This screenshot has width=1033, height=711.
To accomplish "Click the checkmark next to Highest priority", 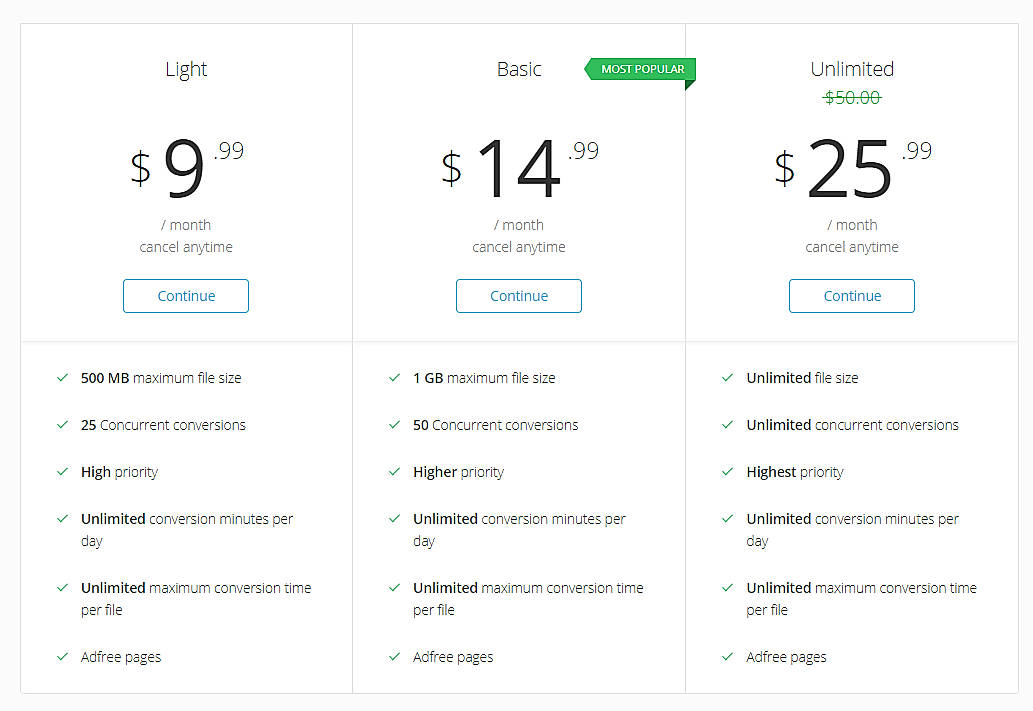I will click(728, 472).
